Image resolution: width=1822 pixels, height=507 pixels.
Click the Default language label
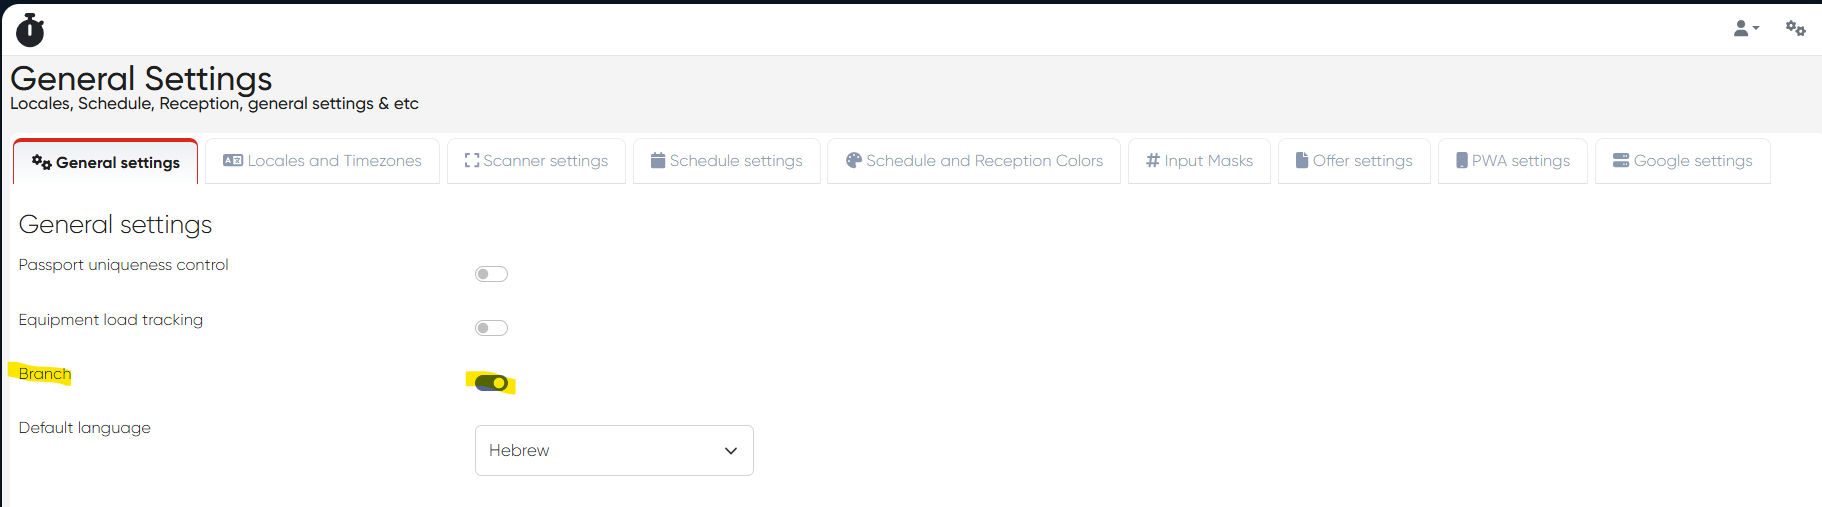[x=85, y=428]
